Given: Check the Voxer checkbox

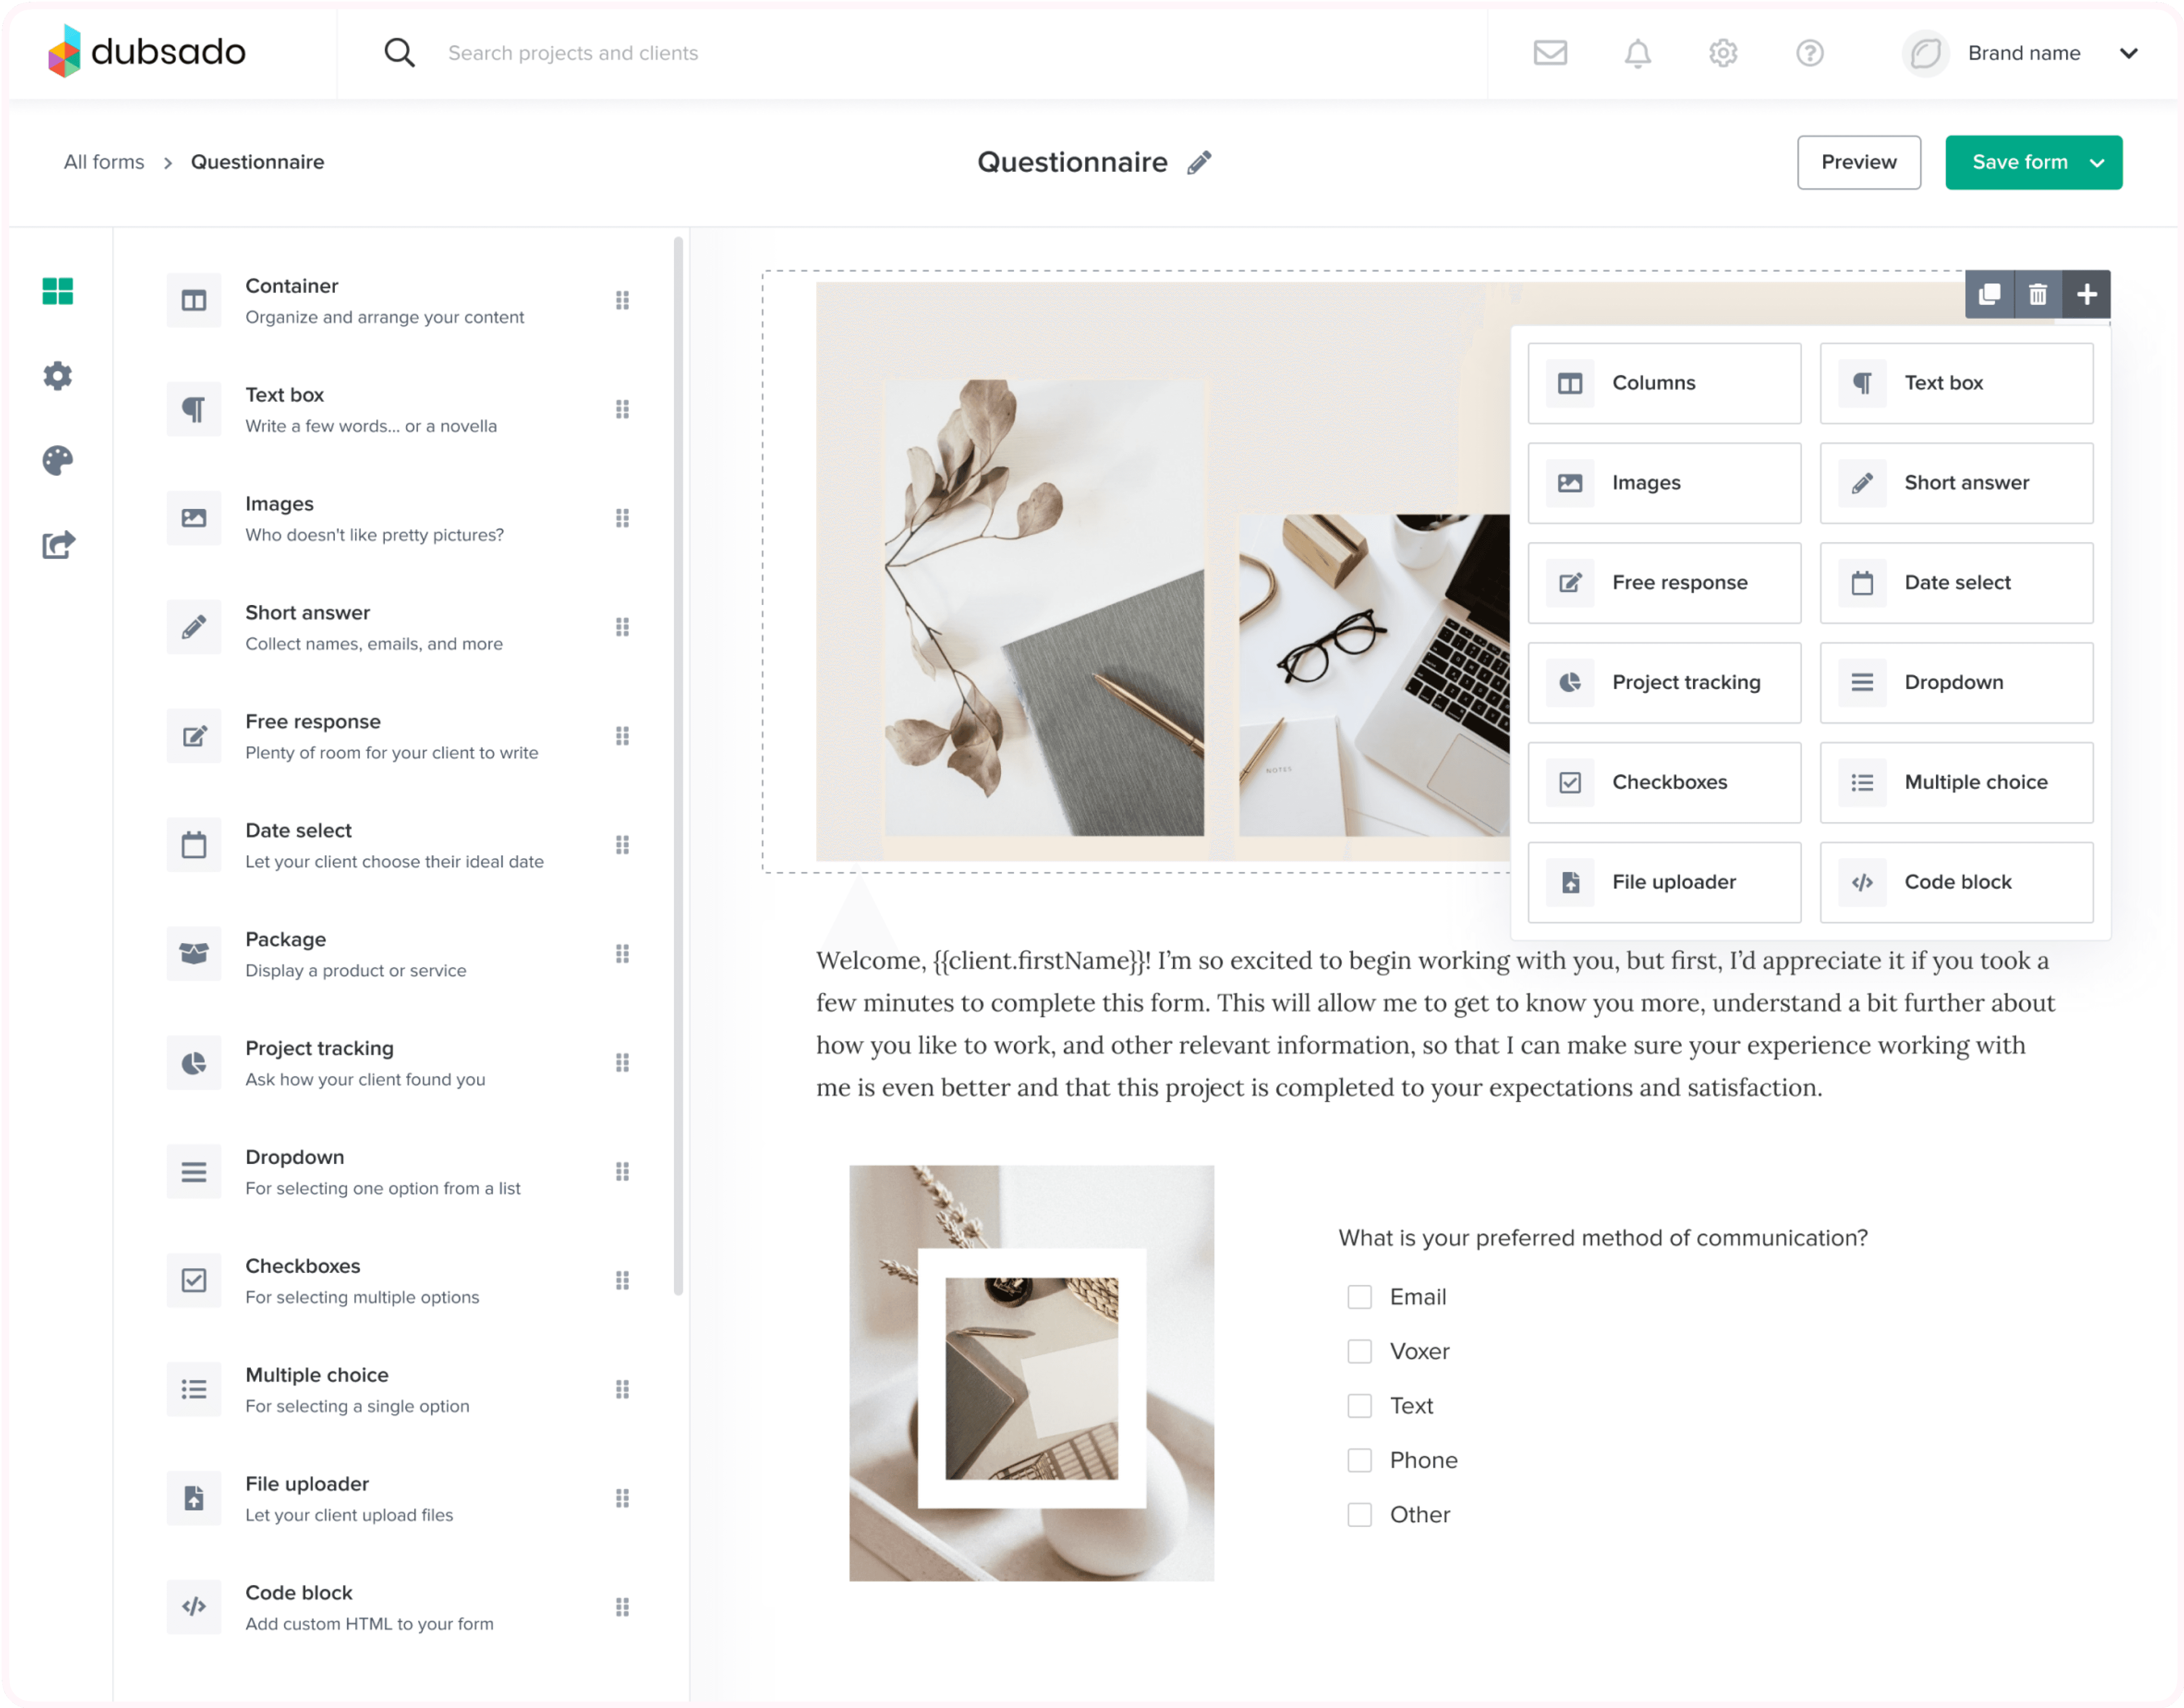Looking at the screenshot, I should pyautogui.click(x=1359, y=1351).
